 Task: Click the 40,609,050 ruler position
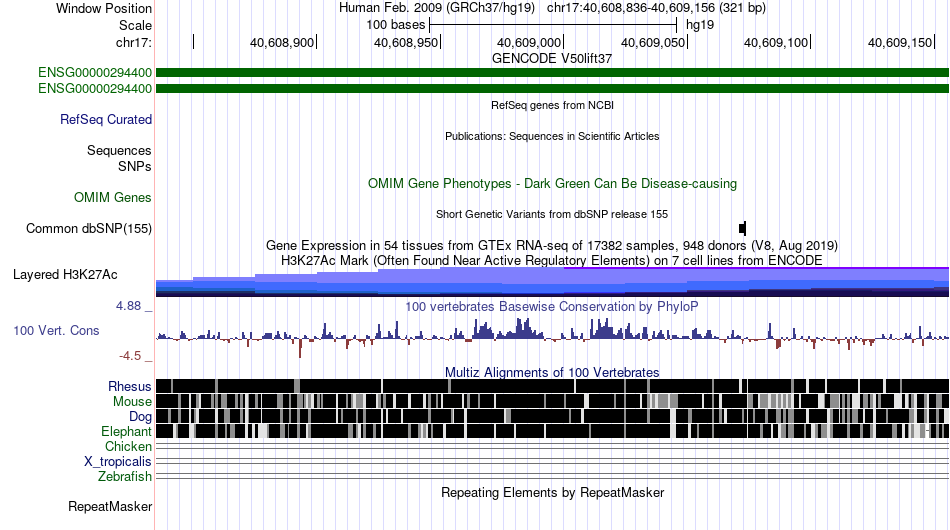coord(653,43)
